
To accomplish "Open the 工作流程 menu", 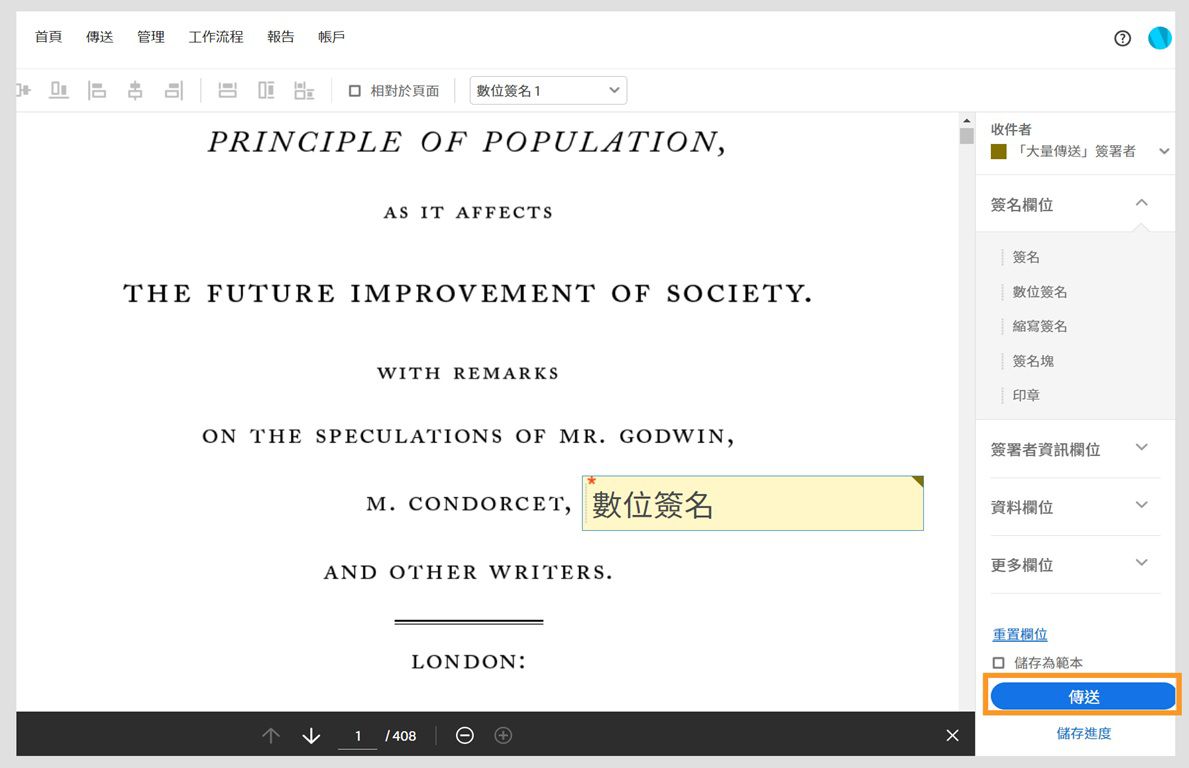I will click(x=216, y=36).
